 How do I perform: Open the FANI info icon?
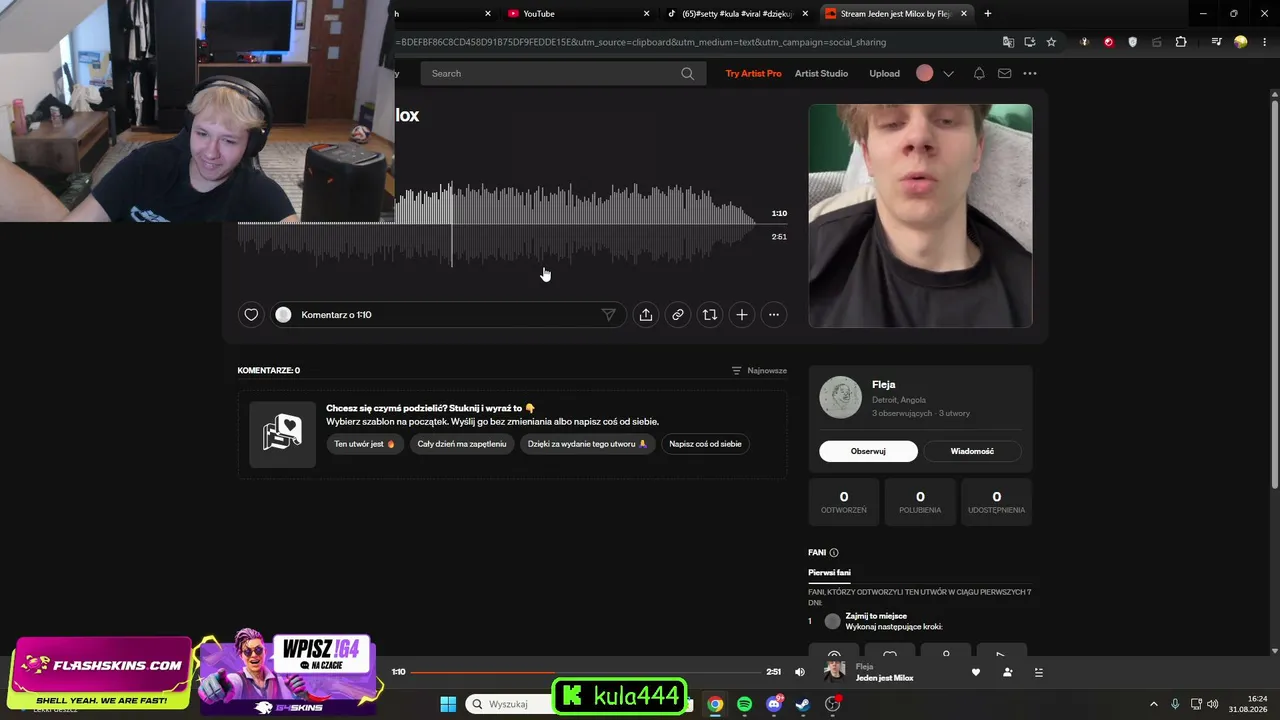[x=834, y=553]
